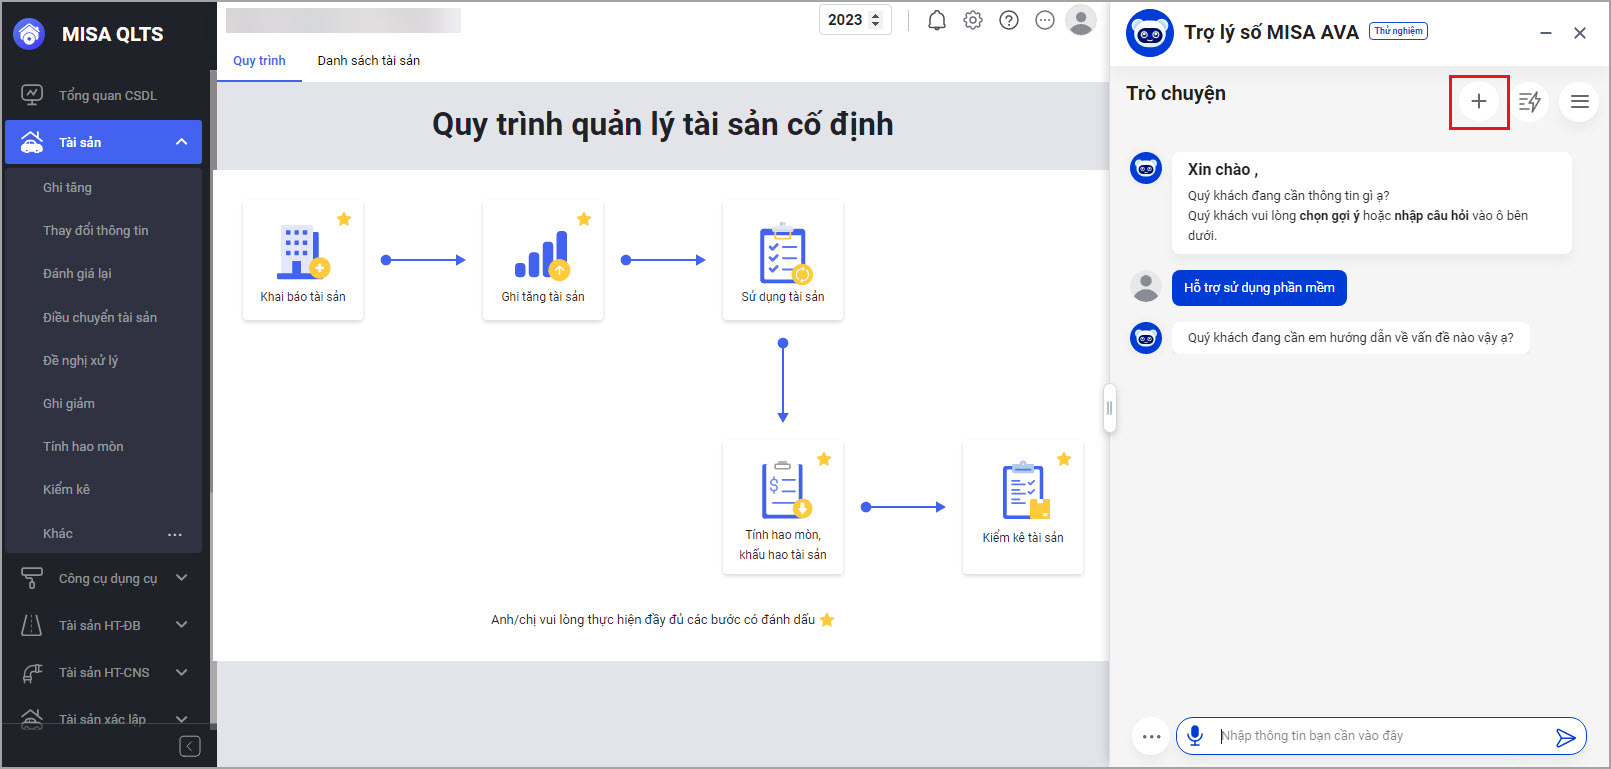This screenshot has height=769, width=1611.
Task: Expand the Tài sản HT-CNS section
Action: [x=181, y=672]
